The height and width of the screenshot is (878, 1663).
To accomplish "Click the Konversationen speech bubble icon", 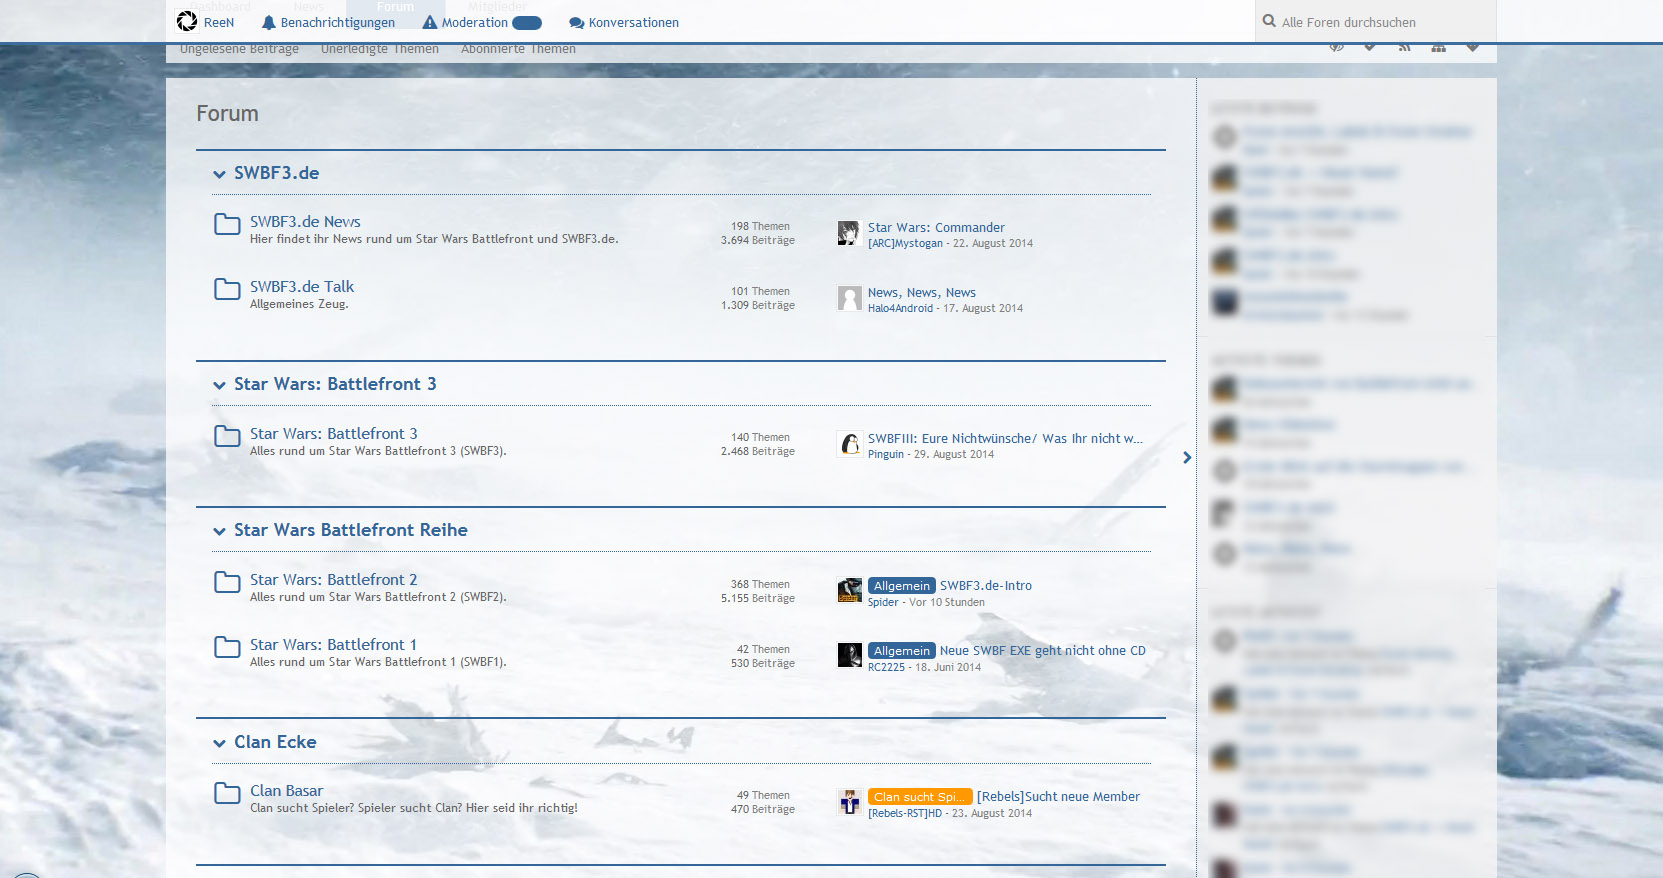I will pos(576,23).
